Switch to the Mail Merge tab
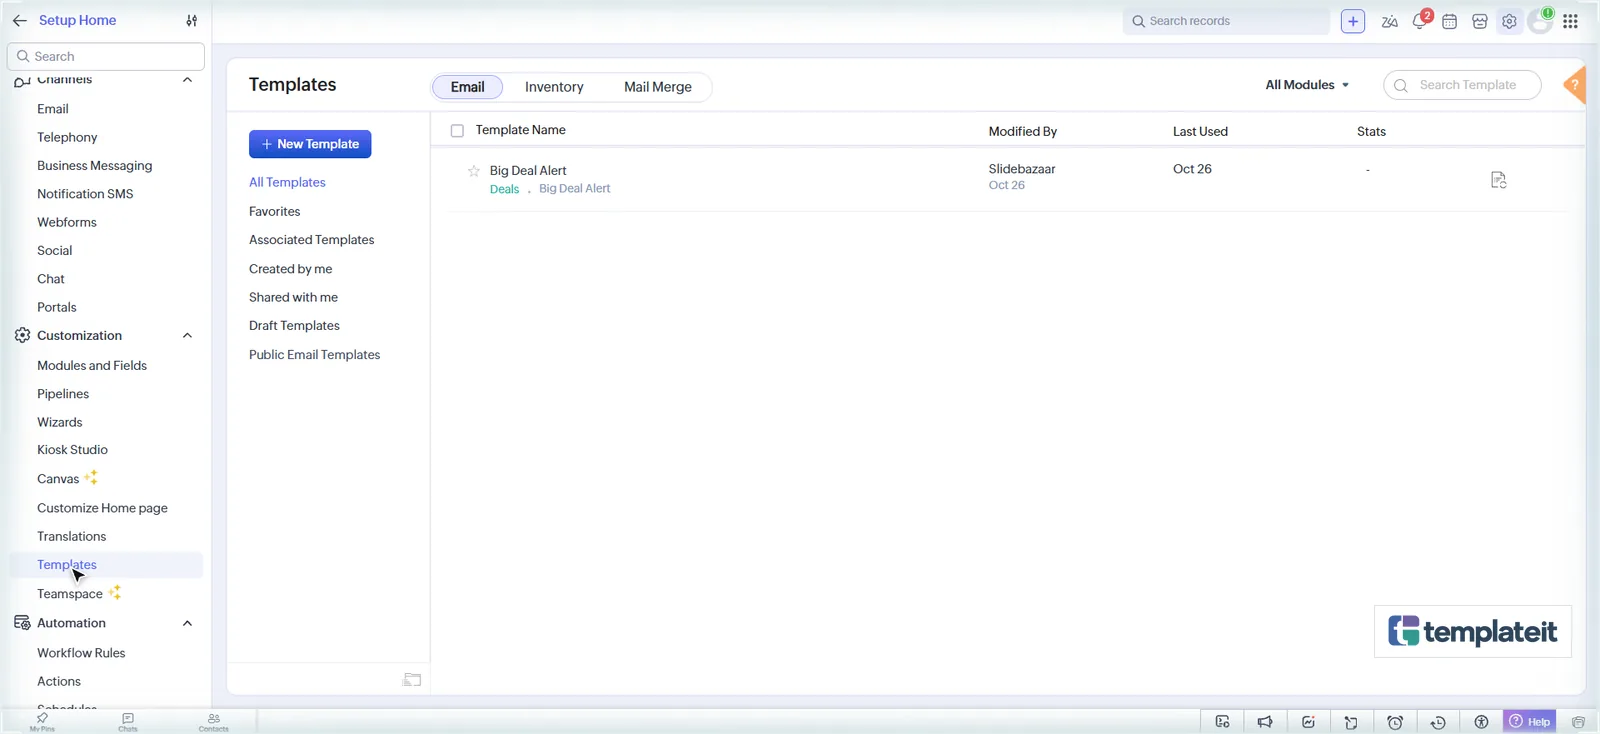Viewport: 1600px width, 734px height. coord(658,87)
